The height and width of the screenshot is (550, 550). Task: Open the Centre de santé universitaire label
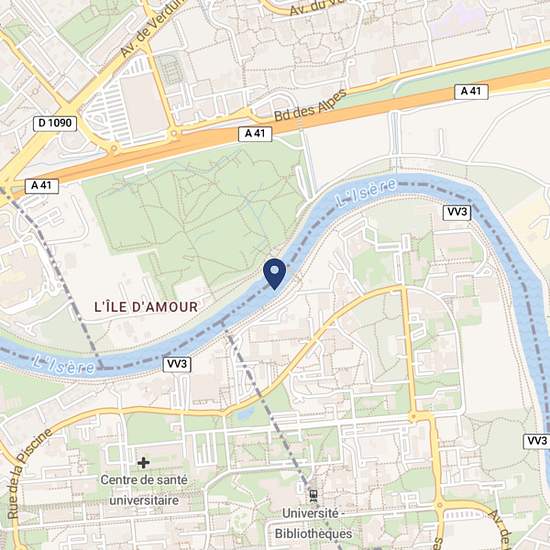point(144,490)
